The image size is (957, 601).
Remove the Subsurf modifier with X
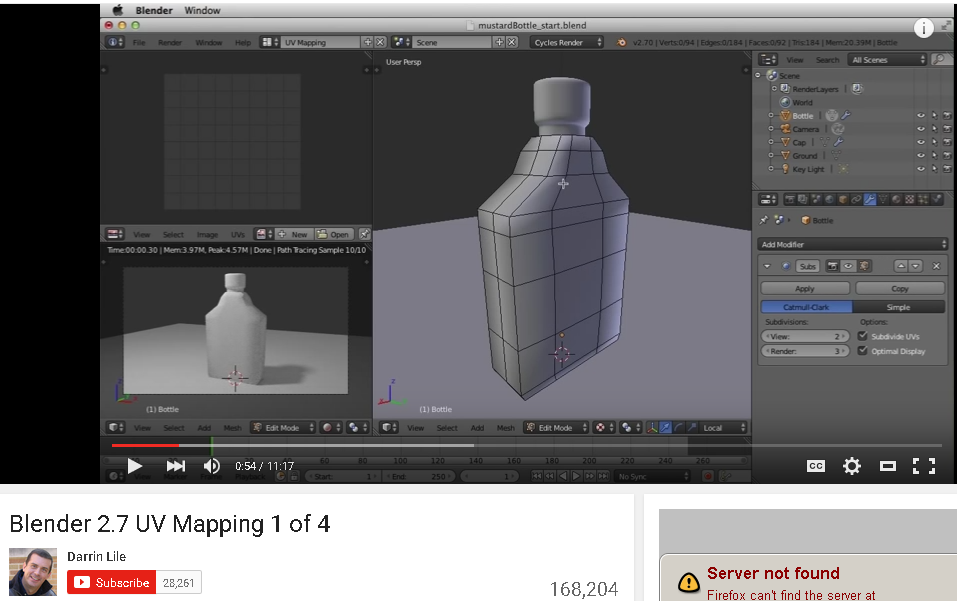point(936,266)
